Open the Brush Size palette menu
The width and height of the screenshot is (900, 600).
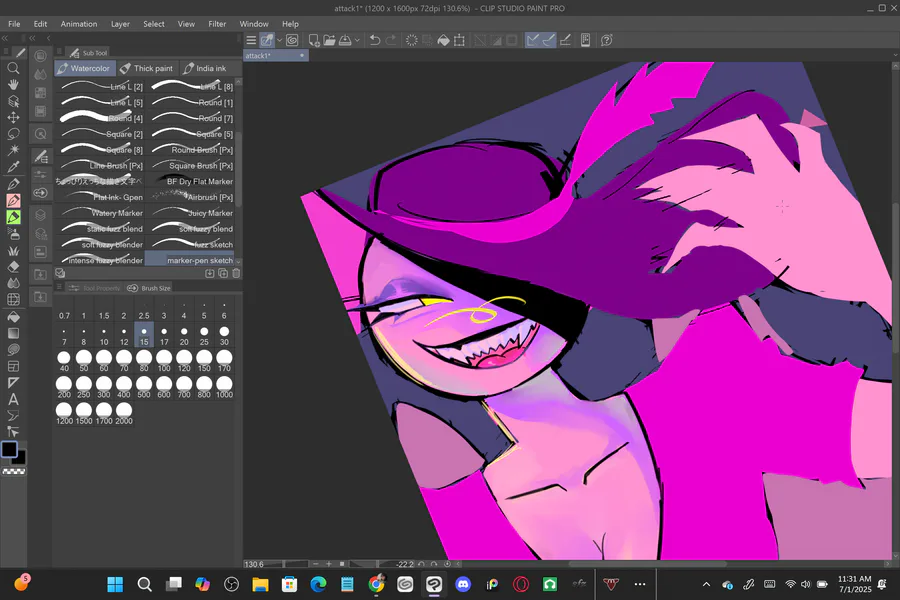click(59, 287)
